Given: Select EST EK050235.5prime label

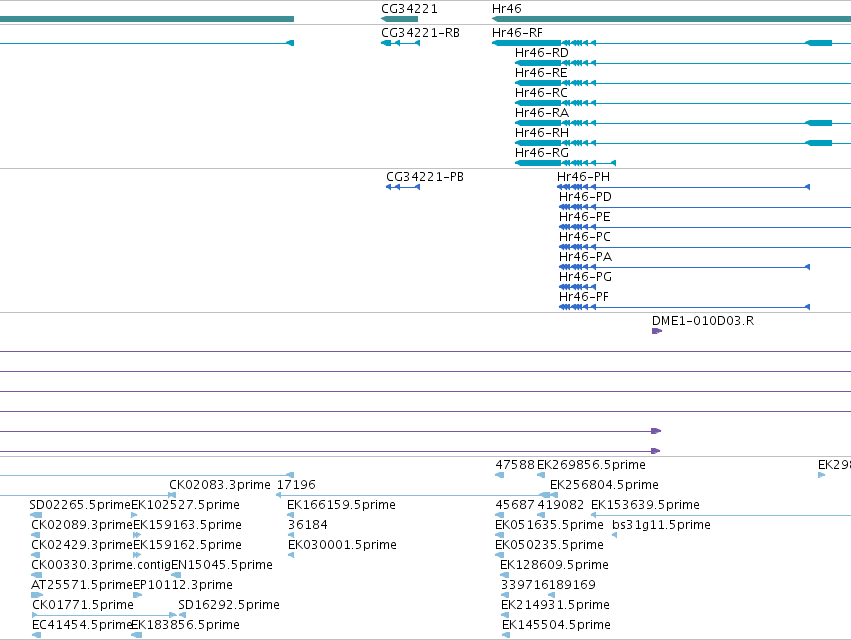Looking at the screenshot, I should pos(549,545).
